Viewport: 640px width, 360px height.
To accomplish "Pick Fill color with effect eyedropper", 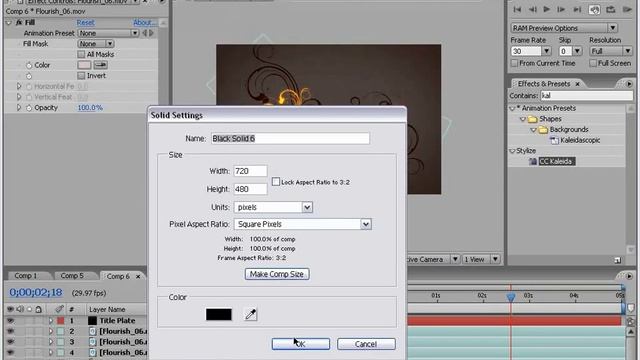I will [100, 65].
